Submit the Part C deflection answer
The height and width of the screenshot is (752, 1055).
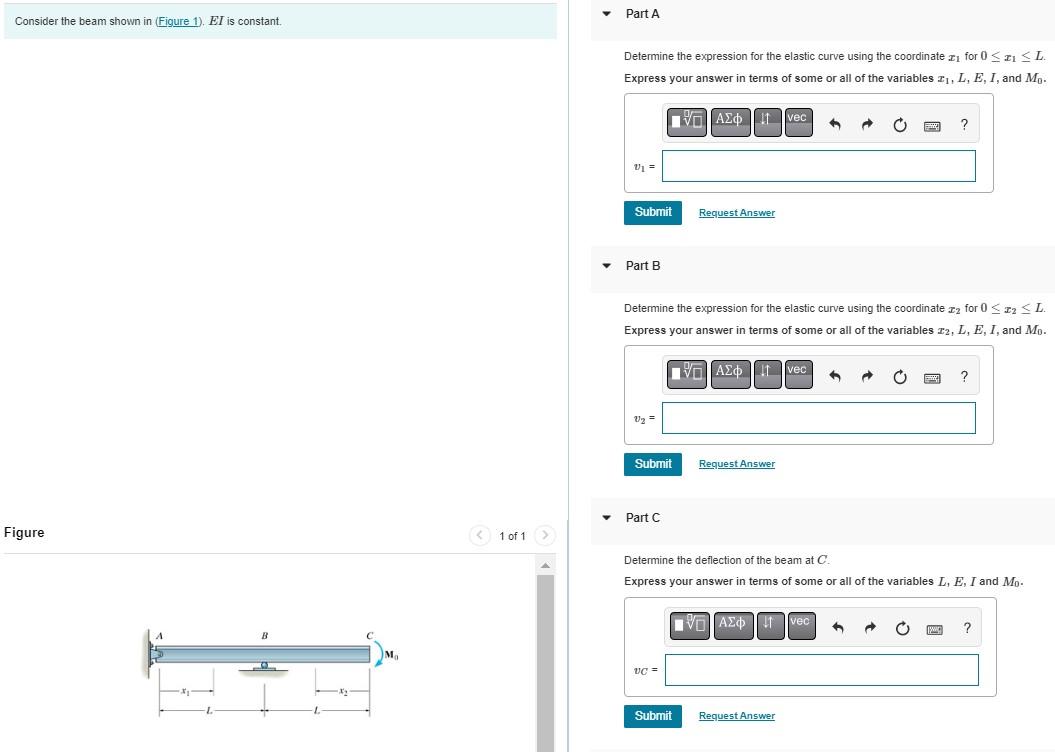[652, 716]
